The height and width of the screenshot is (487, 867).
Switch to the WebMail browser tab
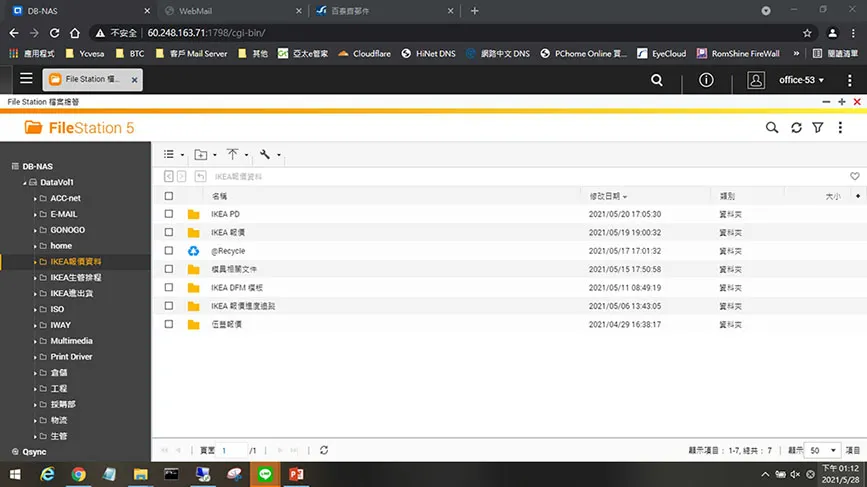pos(232,11)
